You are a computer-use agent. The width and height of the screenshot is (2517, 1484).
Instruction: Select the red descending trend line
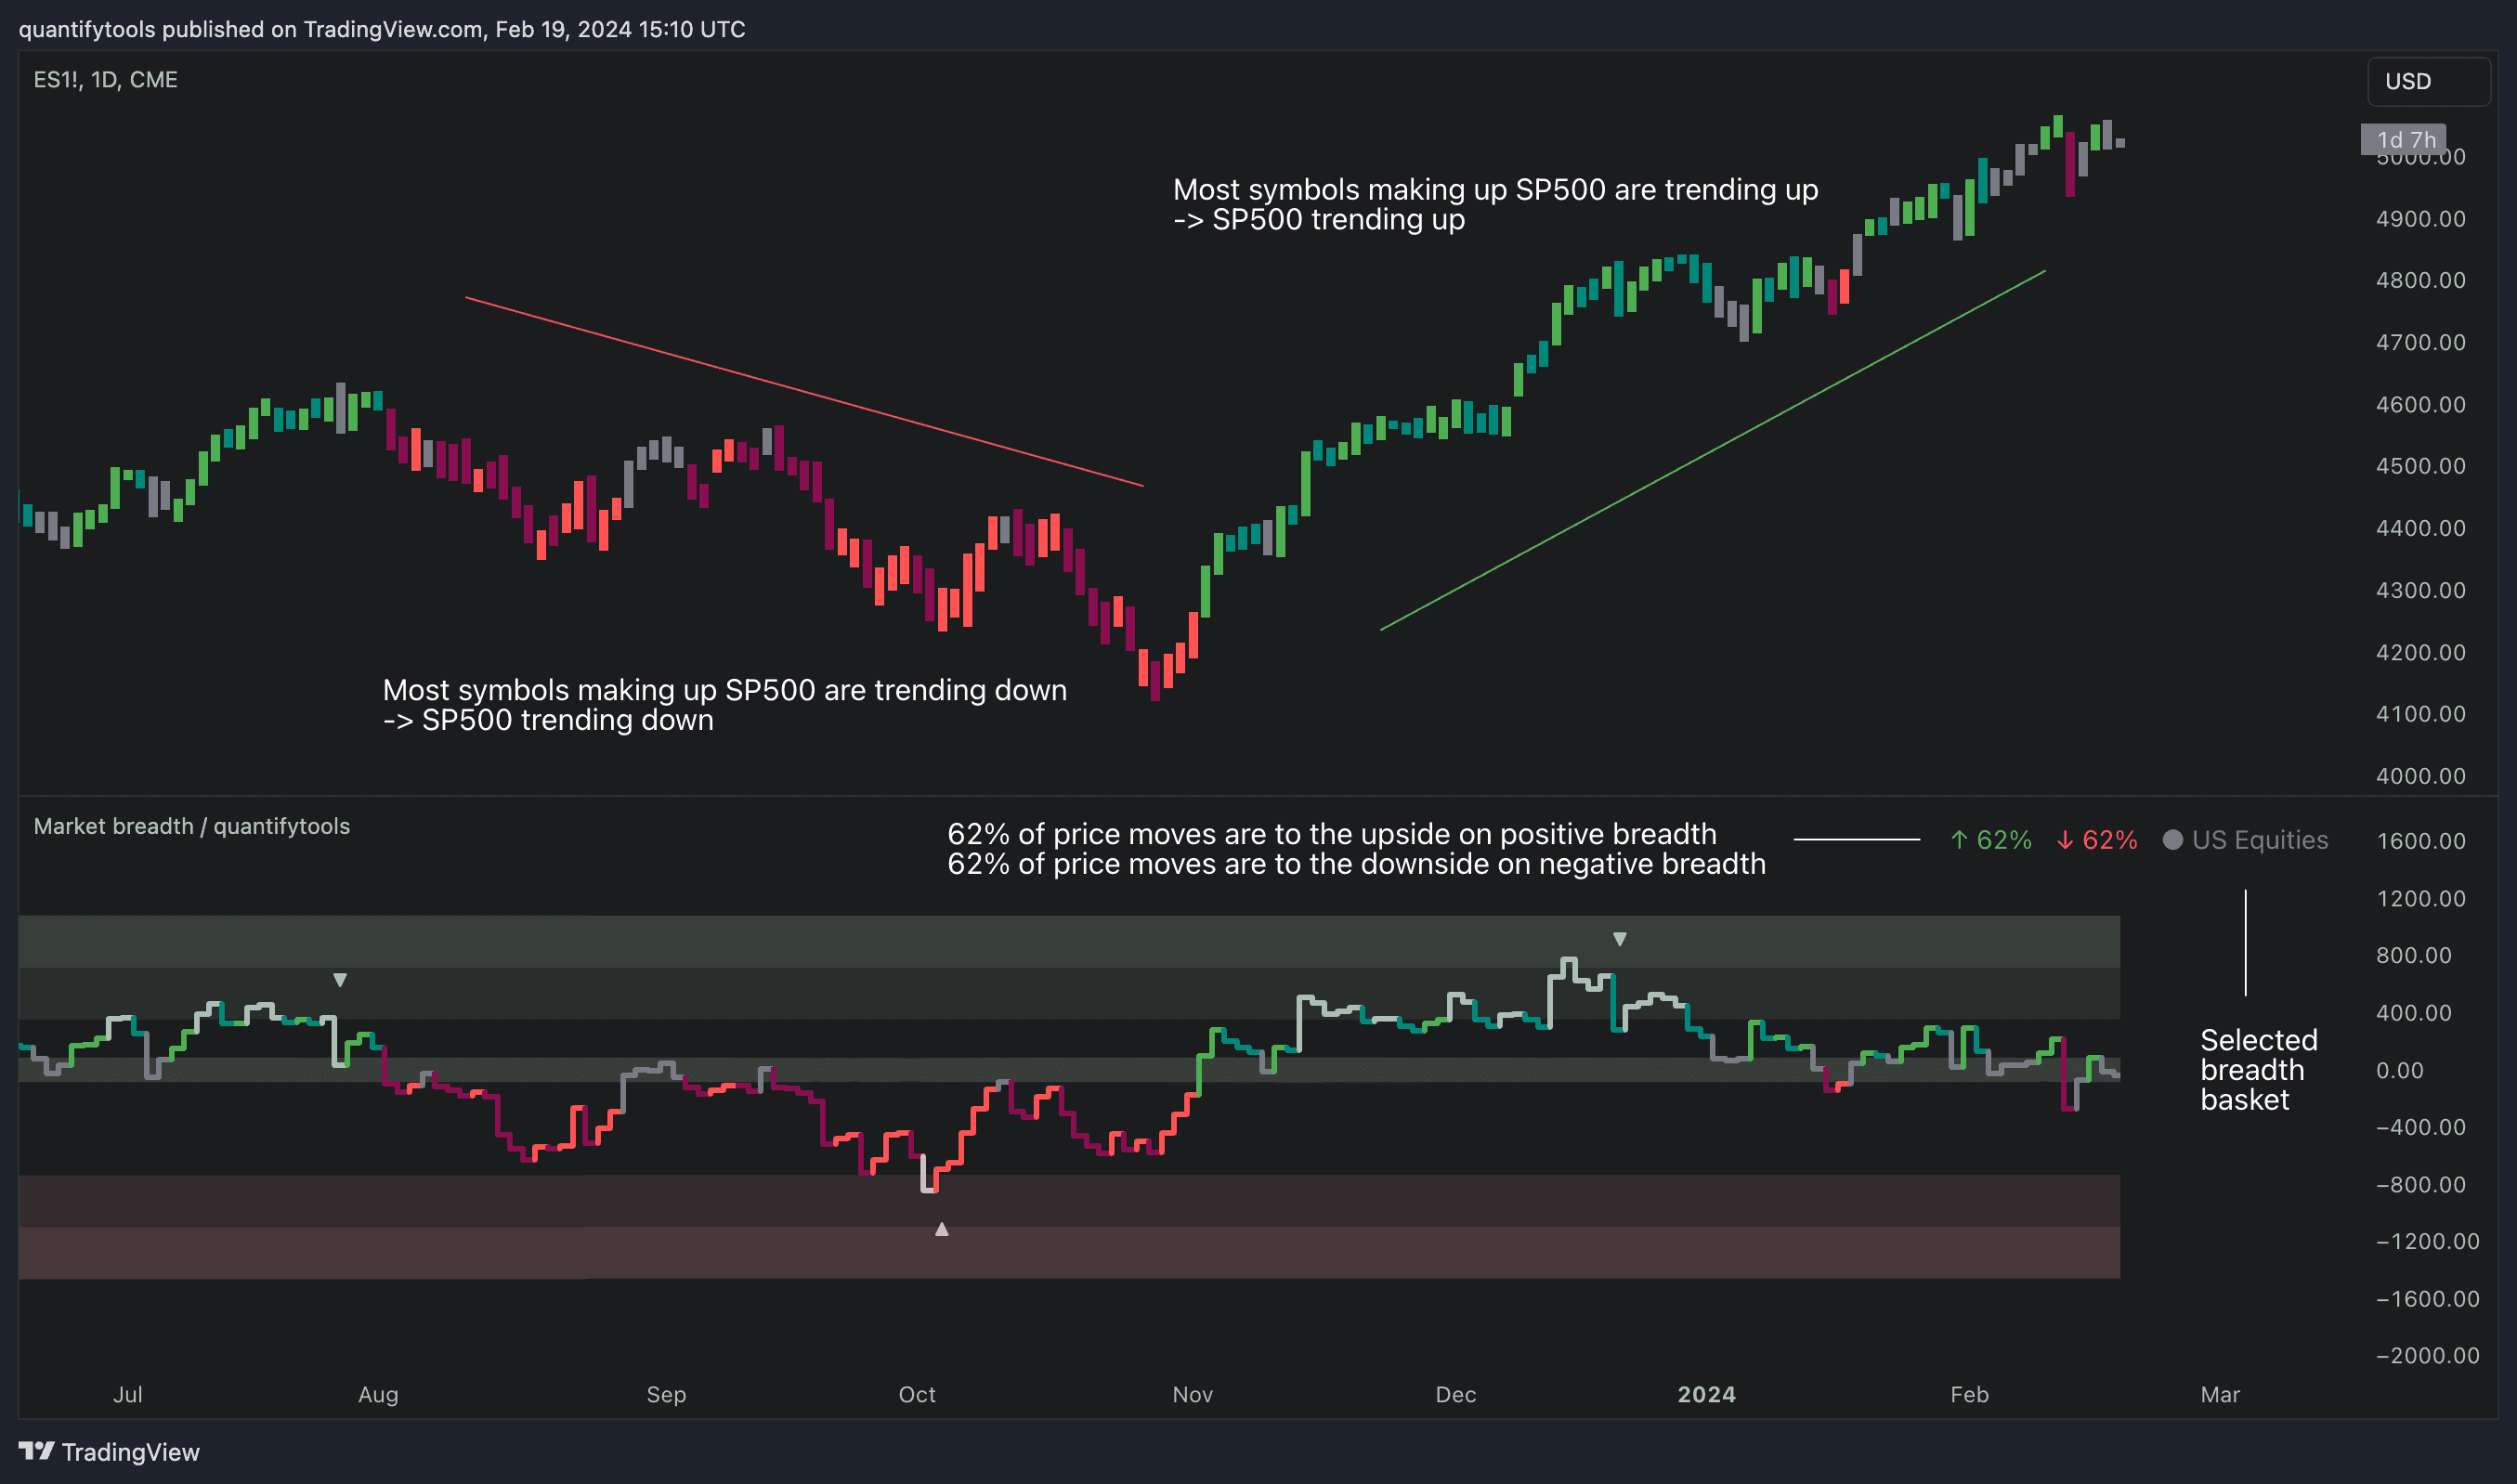803,391
